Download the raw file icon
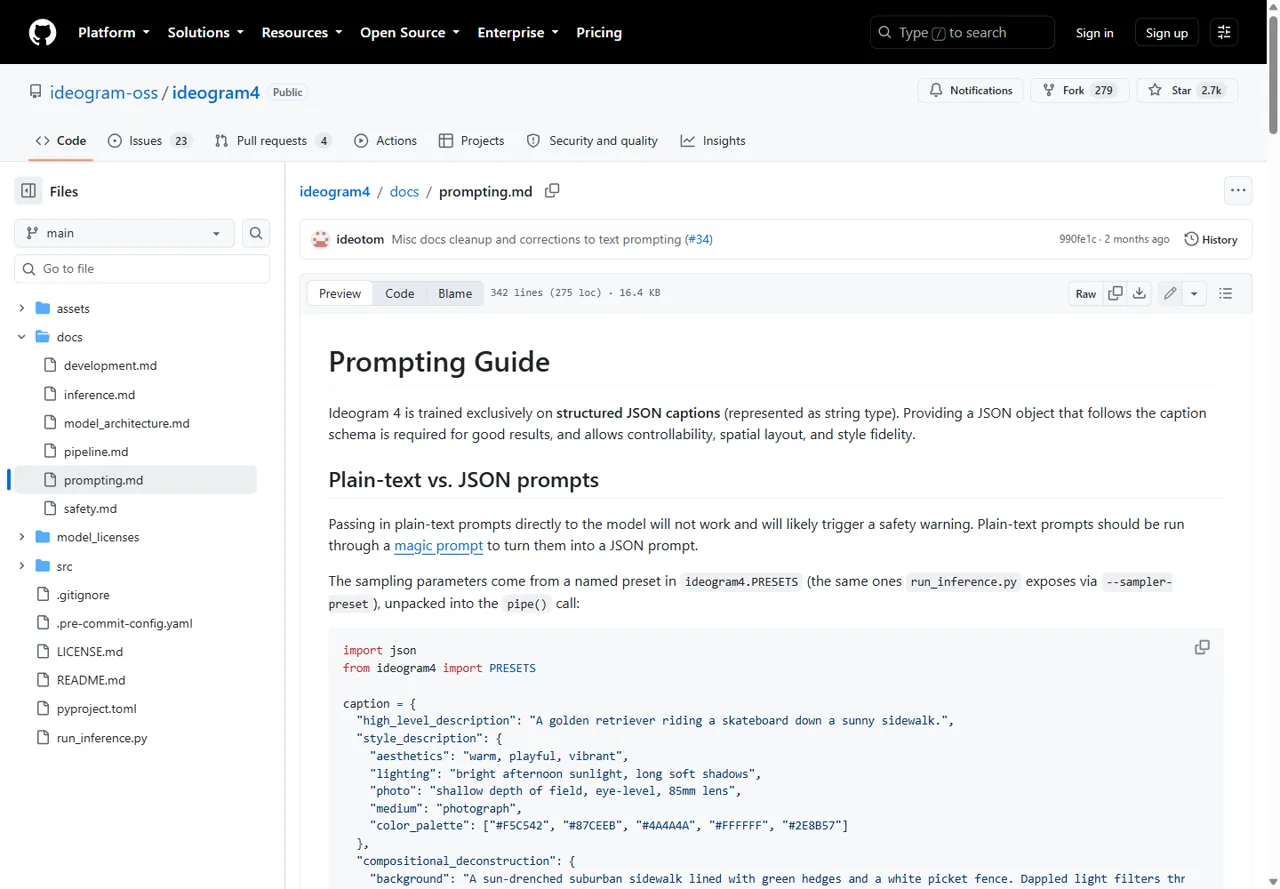Screen dimensions: 1280x889 pyautogui.click(x=1139, y=294)
